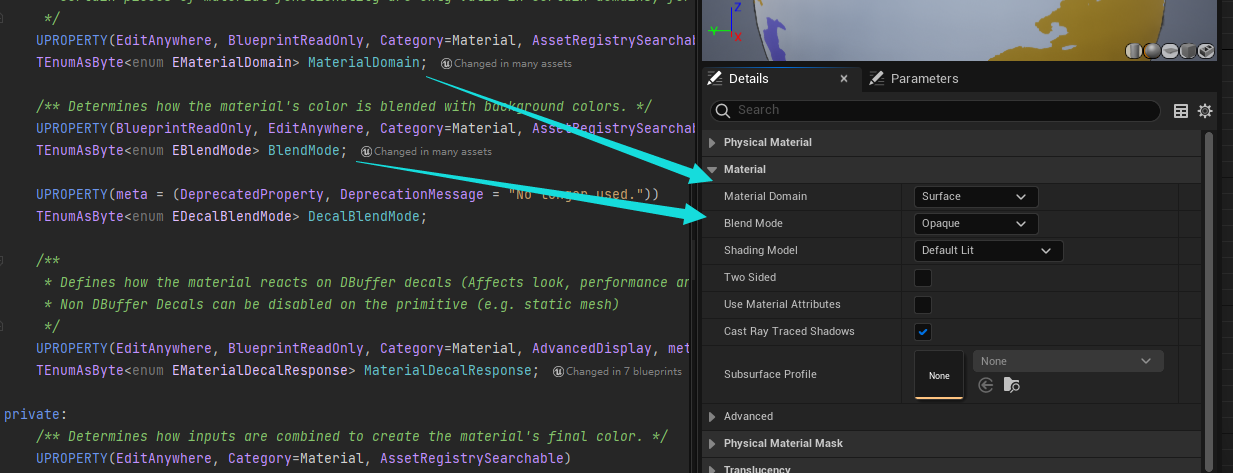Viewport: 1233px width, 473px height.
Task: Open the Shading Model dropdown
Action: point(988,250)
